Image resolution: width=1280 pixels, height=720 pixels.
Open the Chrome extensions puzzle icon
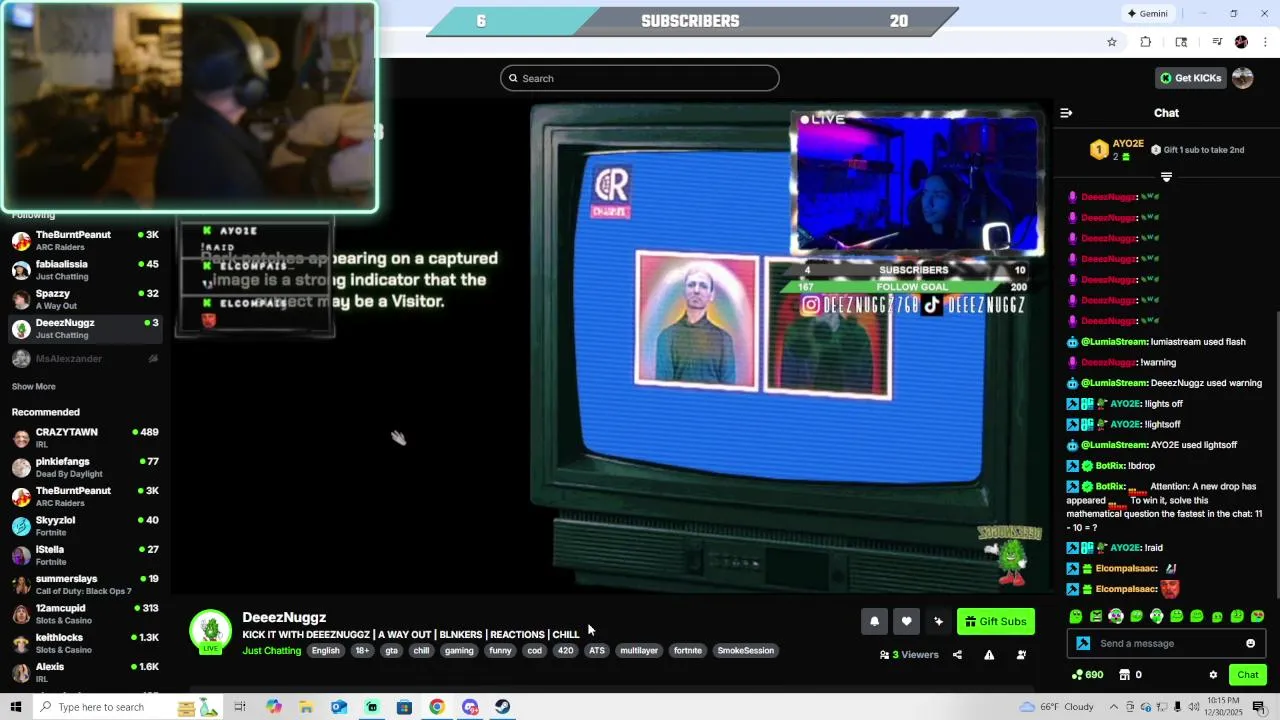coord(1146,42)
